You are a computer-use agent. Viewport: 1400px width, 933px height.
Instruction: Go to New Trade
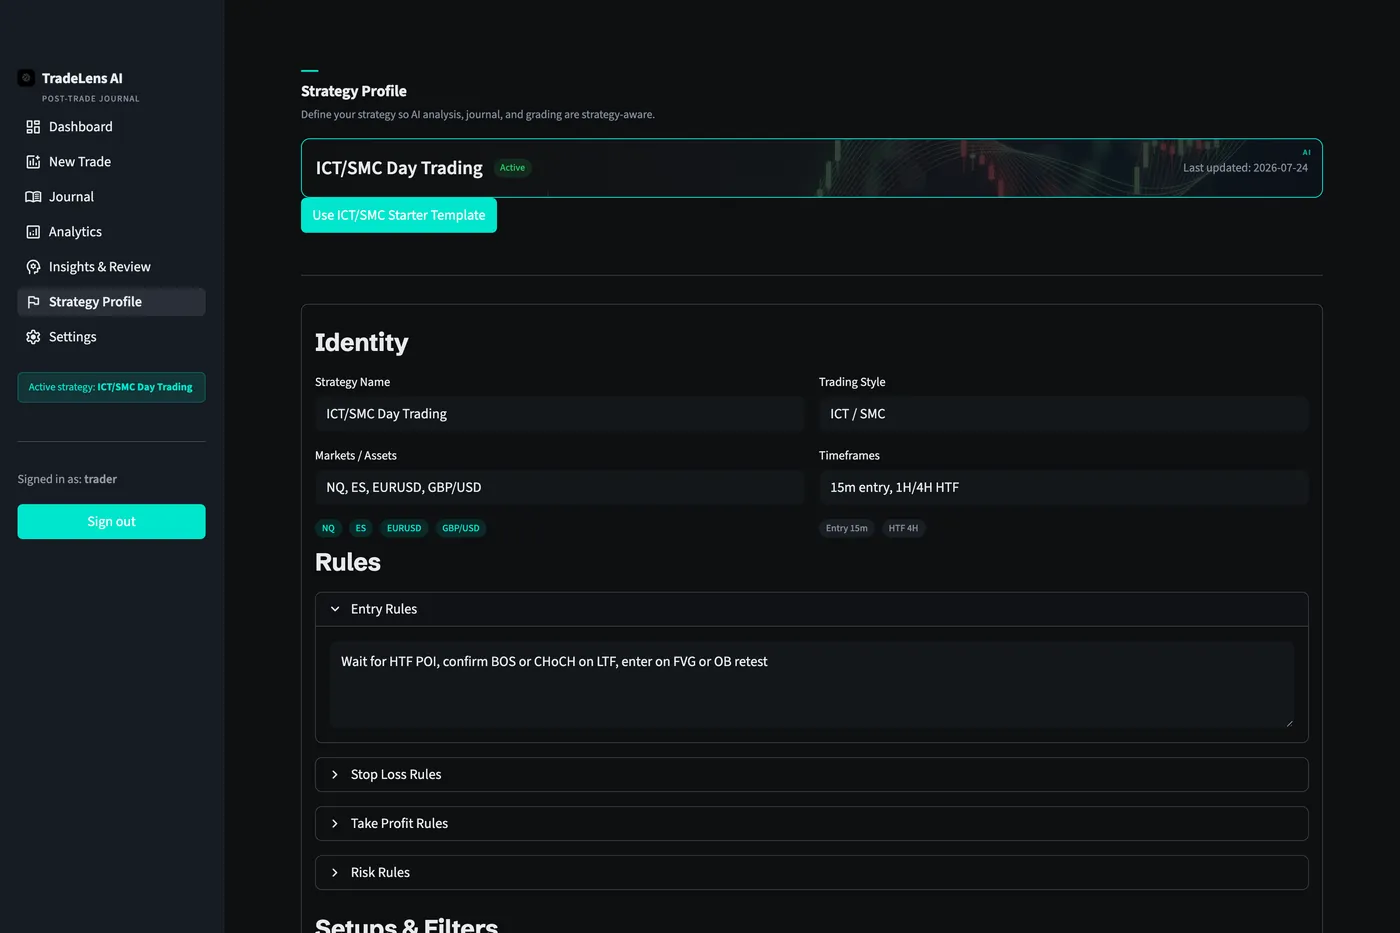111,162
